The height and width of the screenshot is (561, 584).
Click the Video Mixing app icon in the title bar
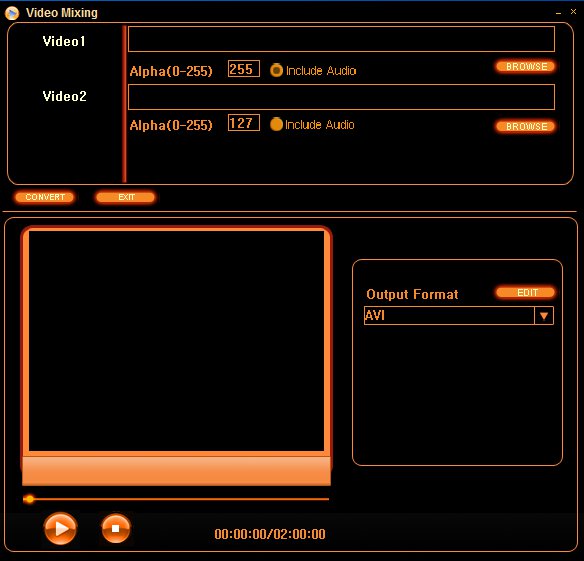[12, 13]
